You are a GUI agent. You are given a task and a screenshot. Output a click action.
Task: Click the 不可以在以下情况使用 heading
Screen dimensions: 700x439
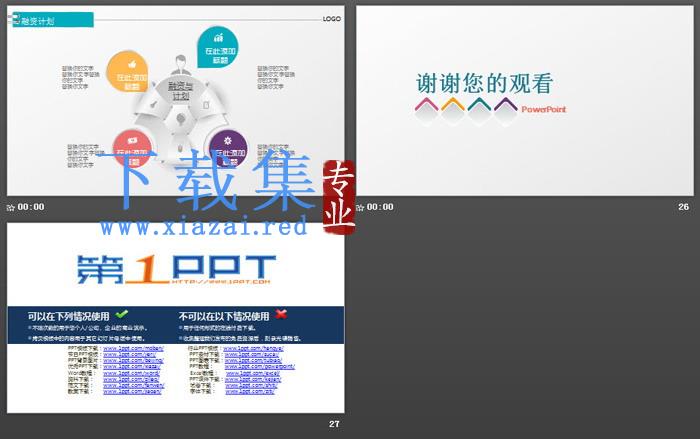(x=224, y=316)
